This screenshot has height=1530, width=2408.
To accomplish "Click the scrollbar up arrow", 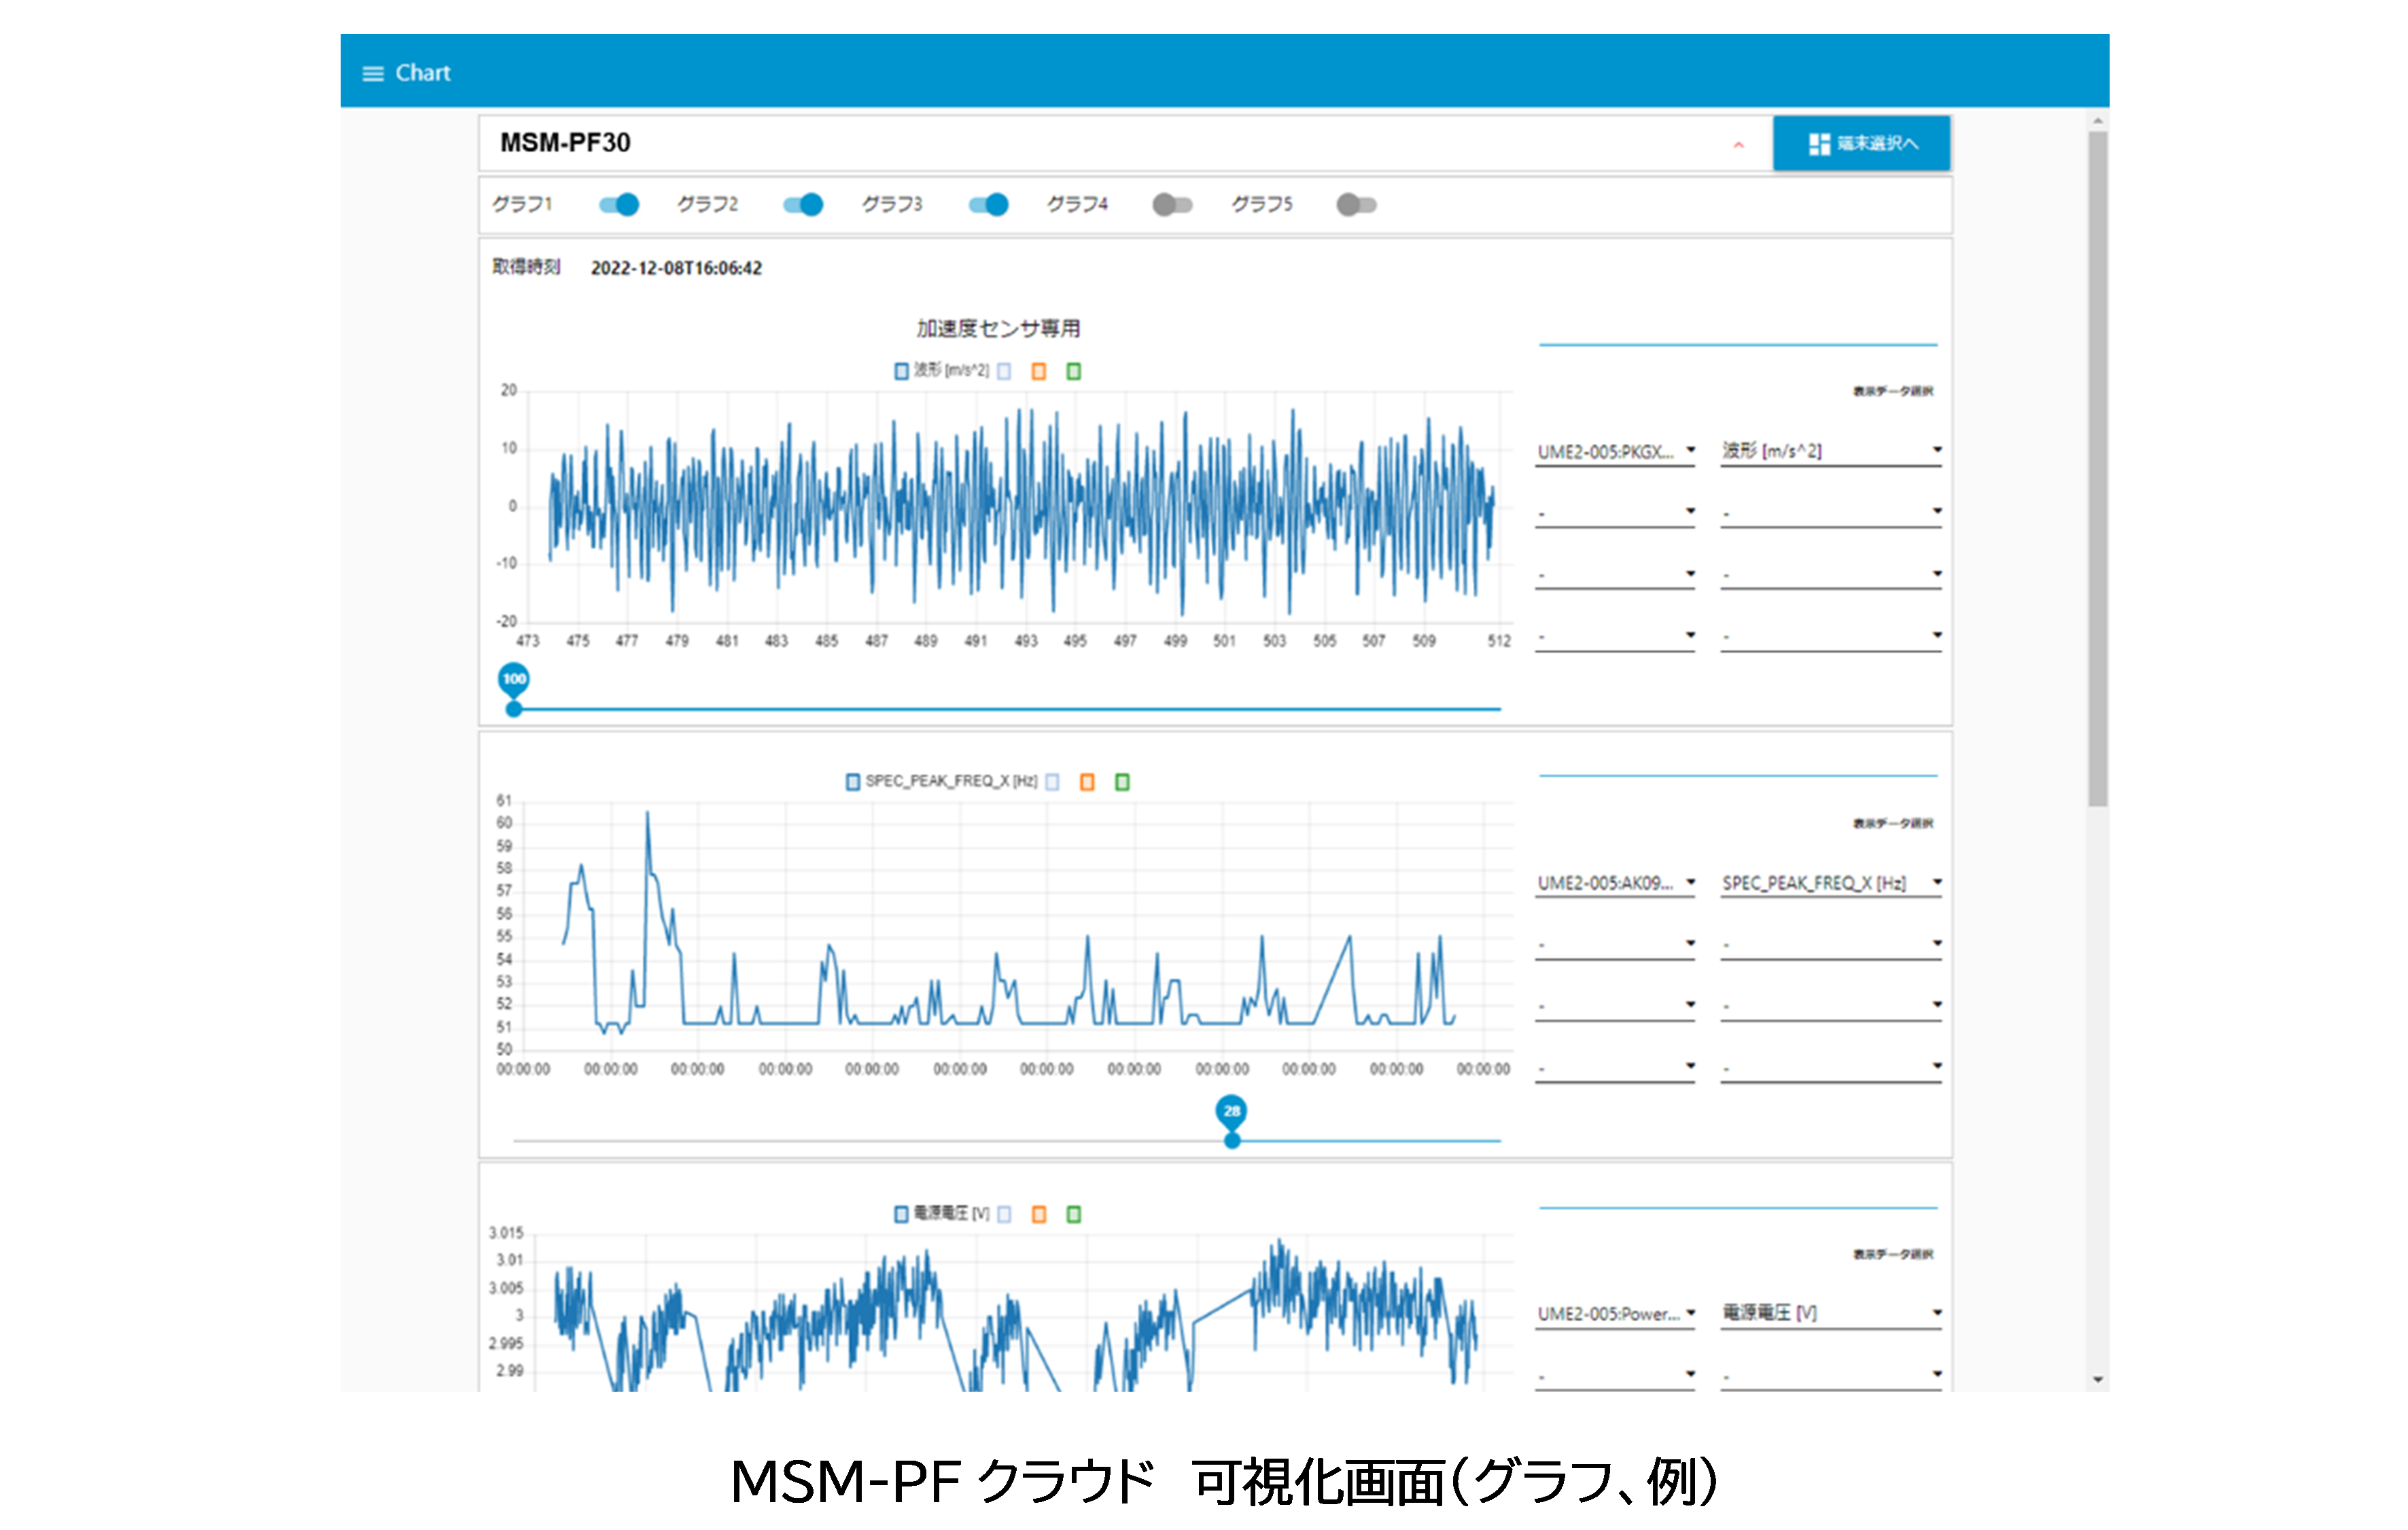I will (x=2098, y=121).
